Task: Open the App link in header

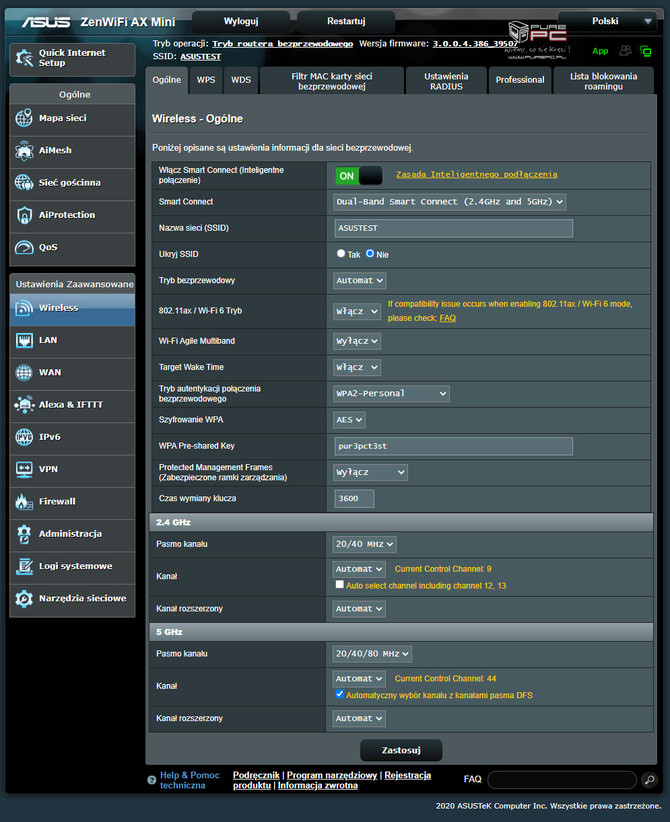Action: coord(600,51)
